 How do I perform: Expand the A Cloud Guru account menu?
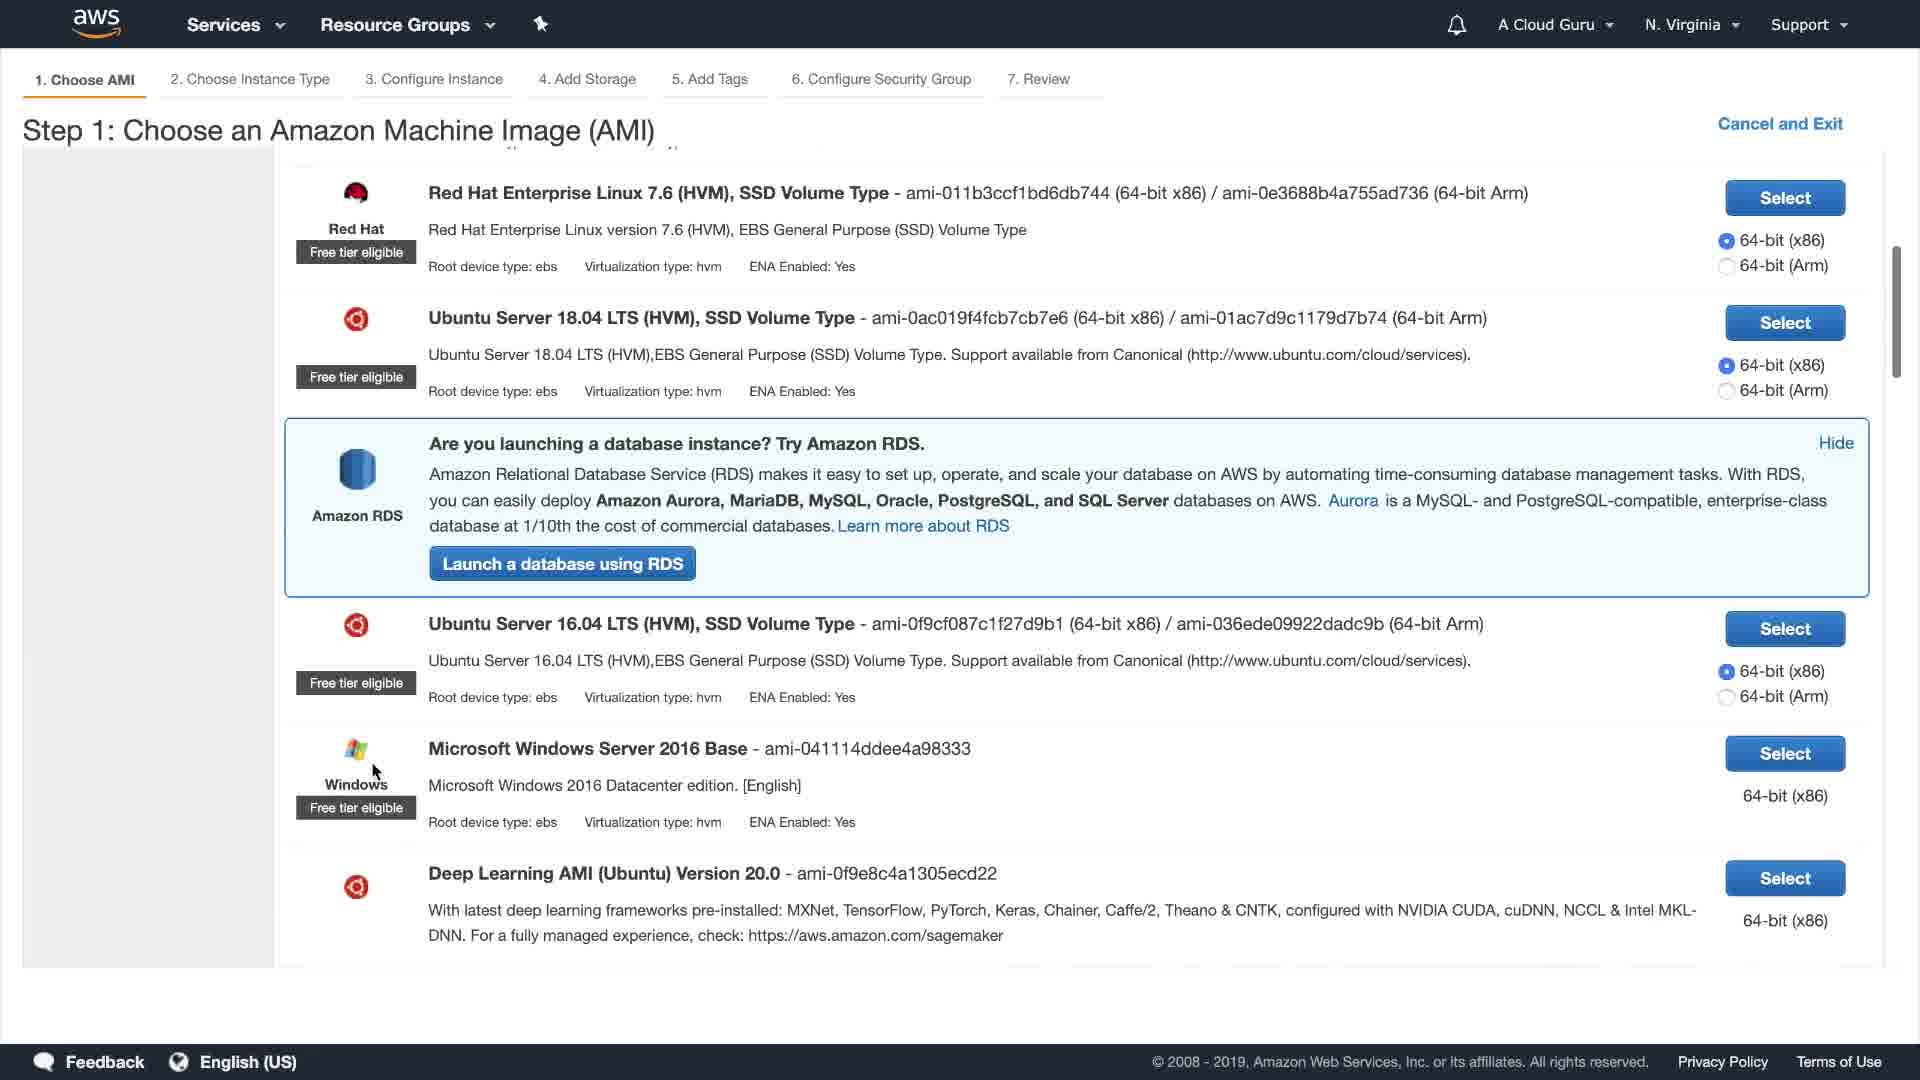point(1555,25)
